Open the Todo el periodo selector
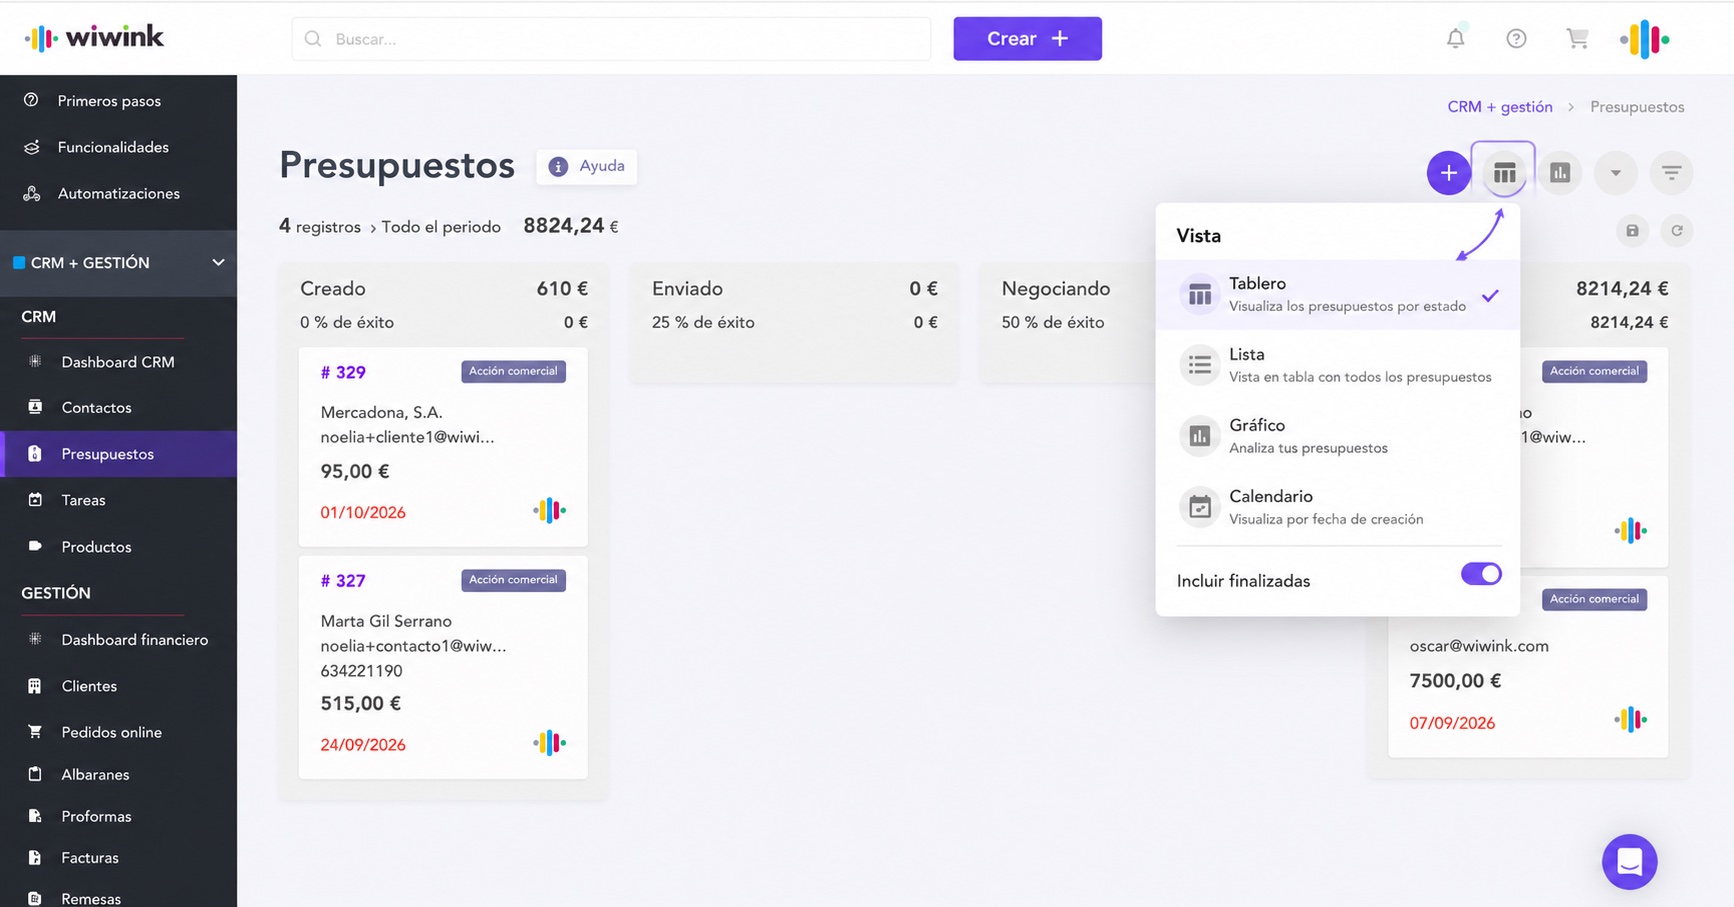Screen dimensions: 1734x907 (441, 227)
